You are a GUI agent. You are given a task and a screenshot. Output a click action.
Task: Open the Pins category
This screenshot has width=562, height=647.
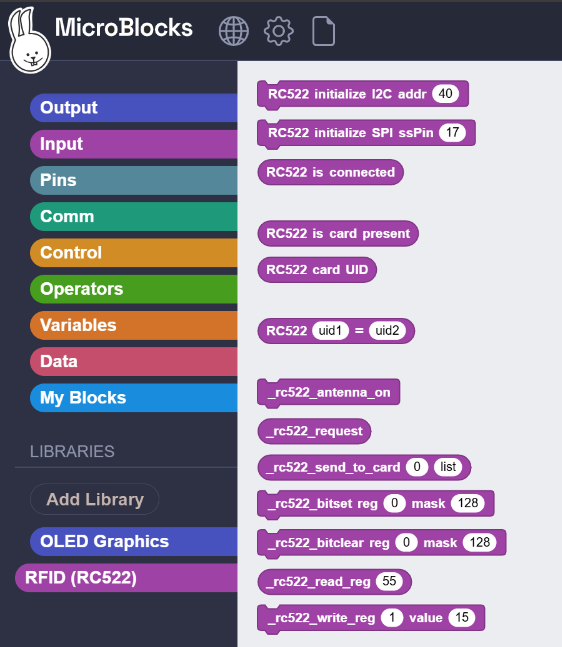134,180
